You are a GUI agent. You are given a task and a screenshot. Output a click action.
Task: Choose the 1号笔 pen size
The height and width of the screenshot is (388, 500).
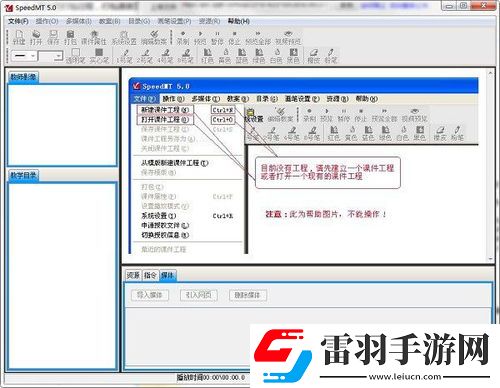point(124,56)
